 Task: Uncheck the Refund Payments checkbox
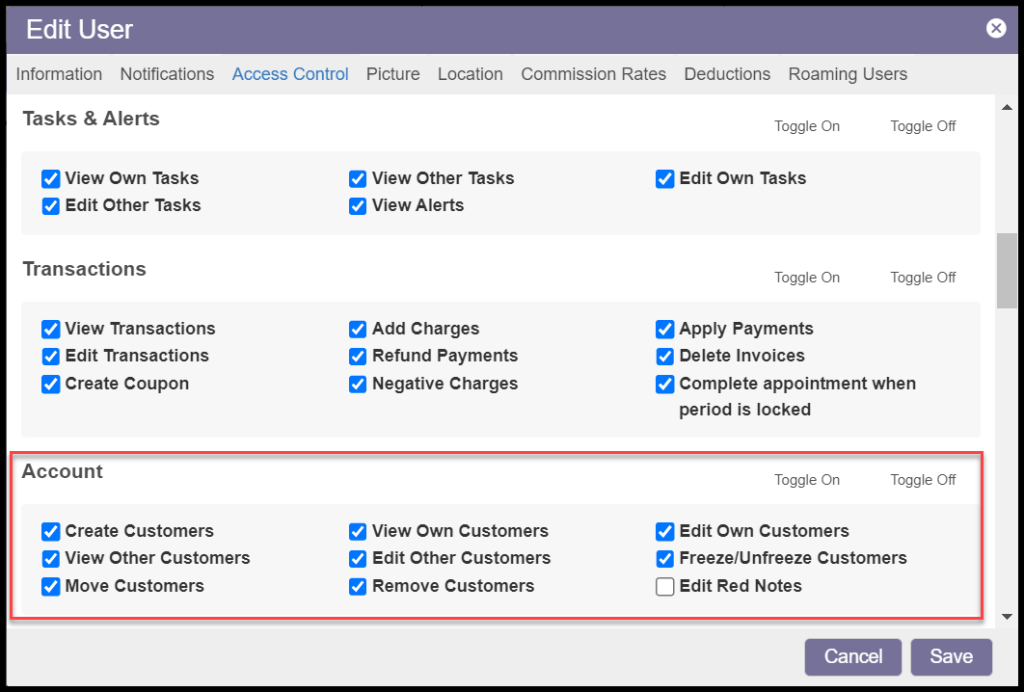(x=358, y=357)
